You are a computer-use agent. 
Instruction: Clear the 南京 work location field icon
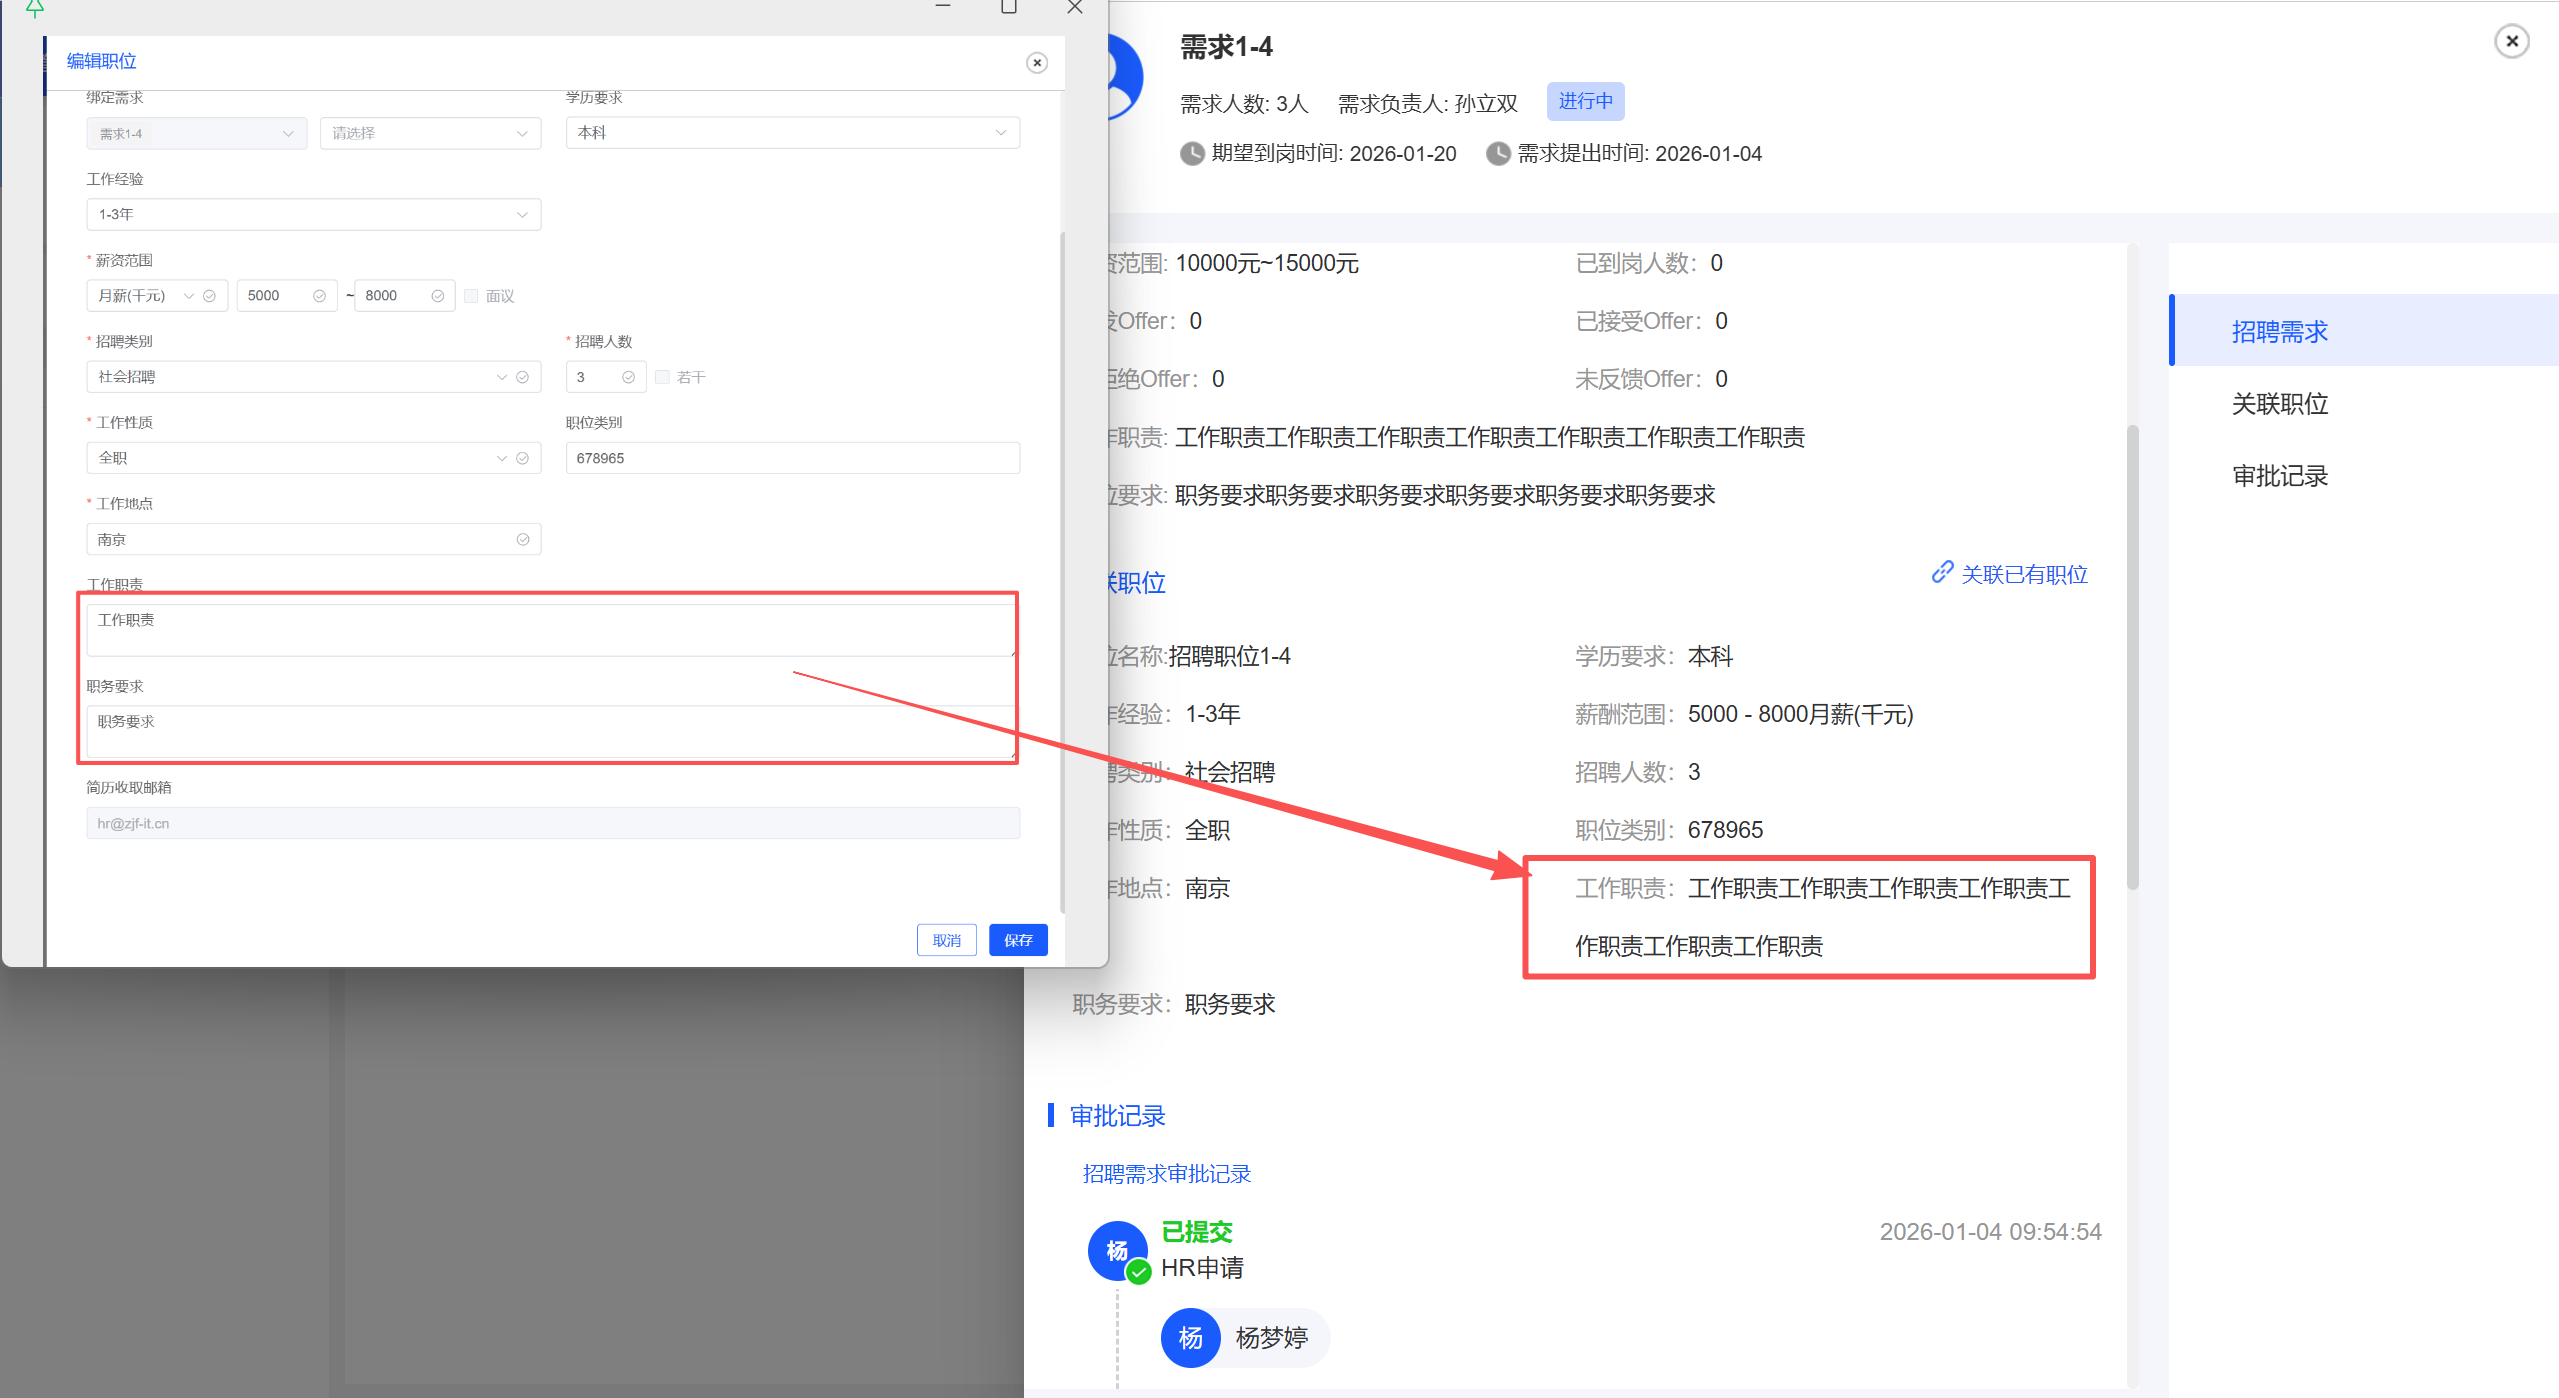click(x=522, y=540)
